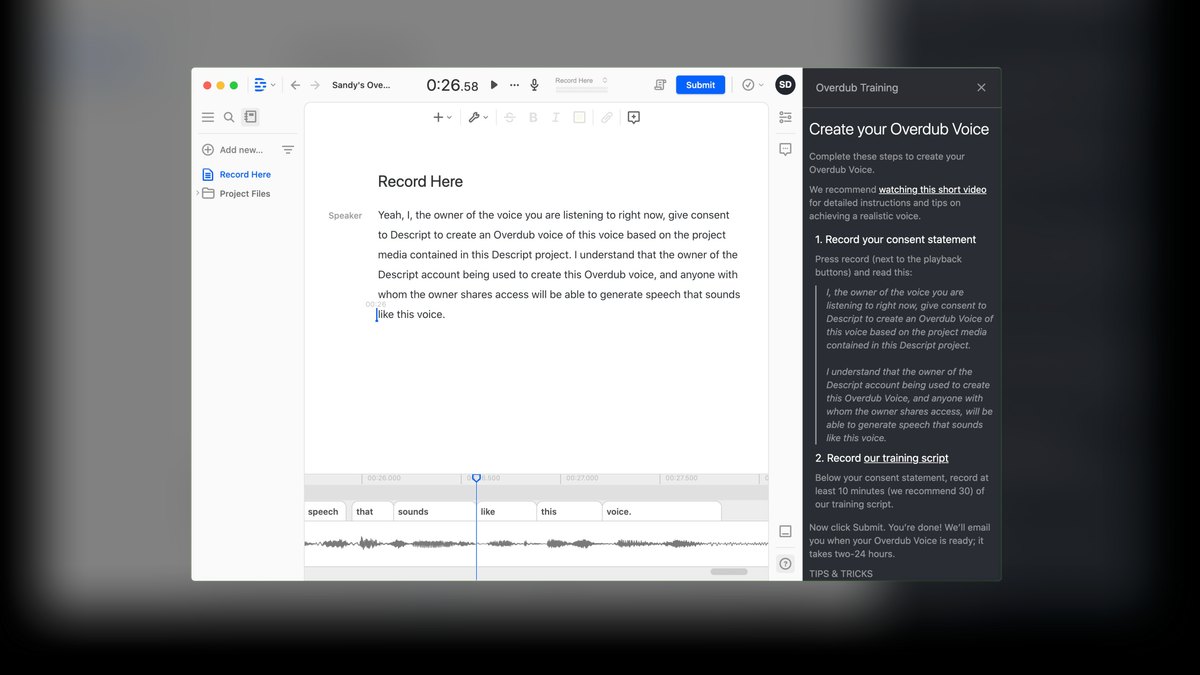Play the recording
Image resolution: width=1200 pixels, height=675 pixels.
(x=494, y=85)
